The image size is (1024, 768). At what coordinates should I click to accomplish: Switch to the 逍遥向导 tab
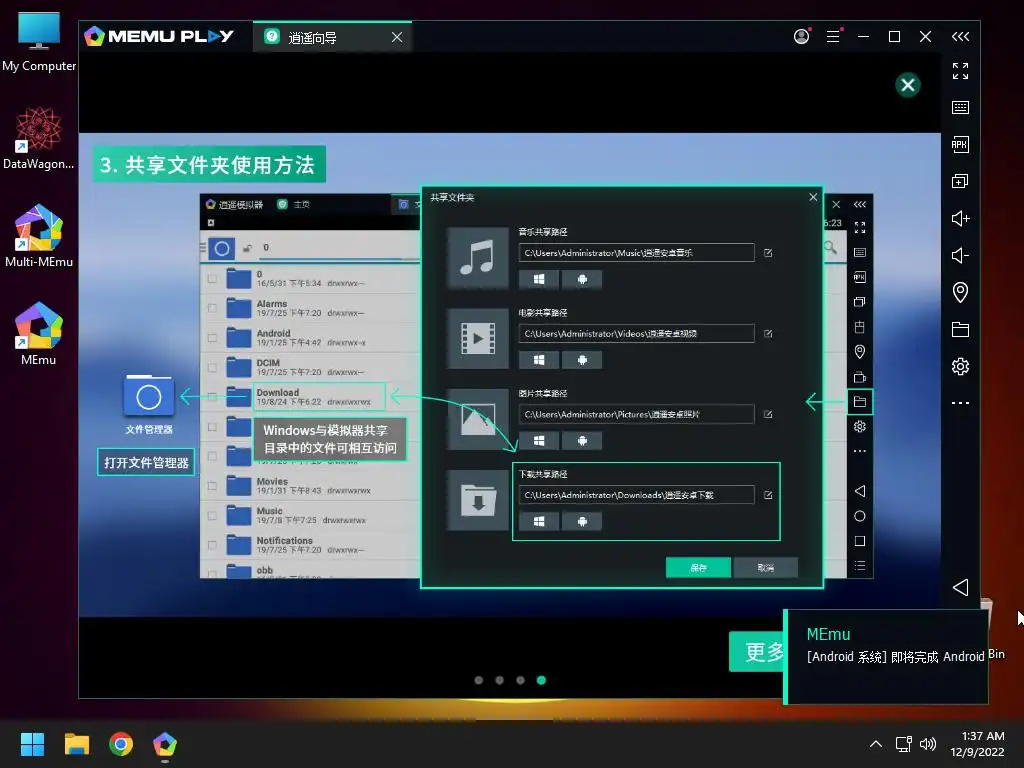point(332,37)
